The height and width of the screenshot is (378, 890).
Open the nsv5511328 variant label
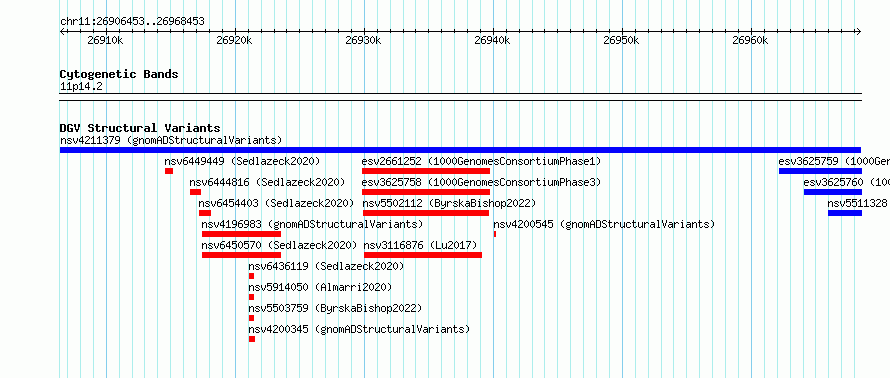858,203
